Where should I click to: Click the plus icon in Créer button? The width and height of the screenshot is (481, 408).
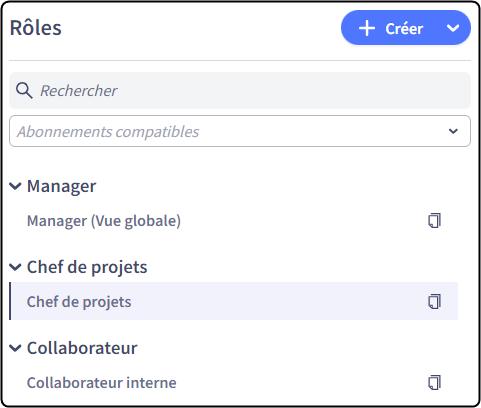pyautogui.click(x=367, y=28)
